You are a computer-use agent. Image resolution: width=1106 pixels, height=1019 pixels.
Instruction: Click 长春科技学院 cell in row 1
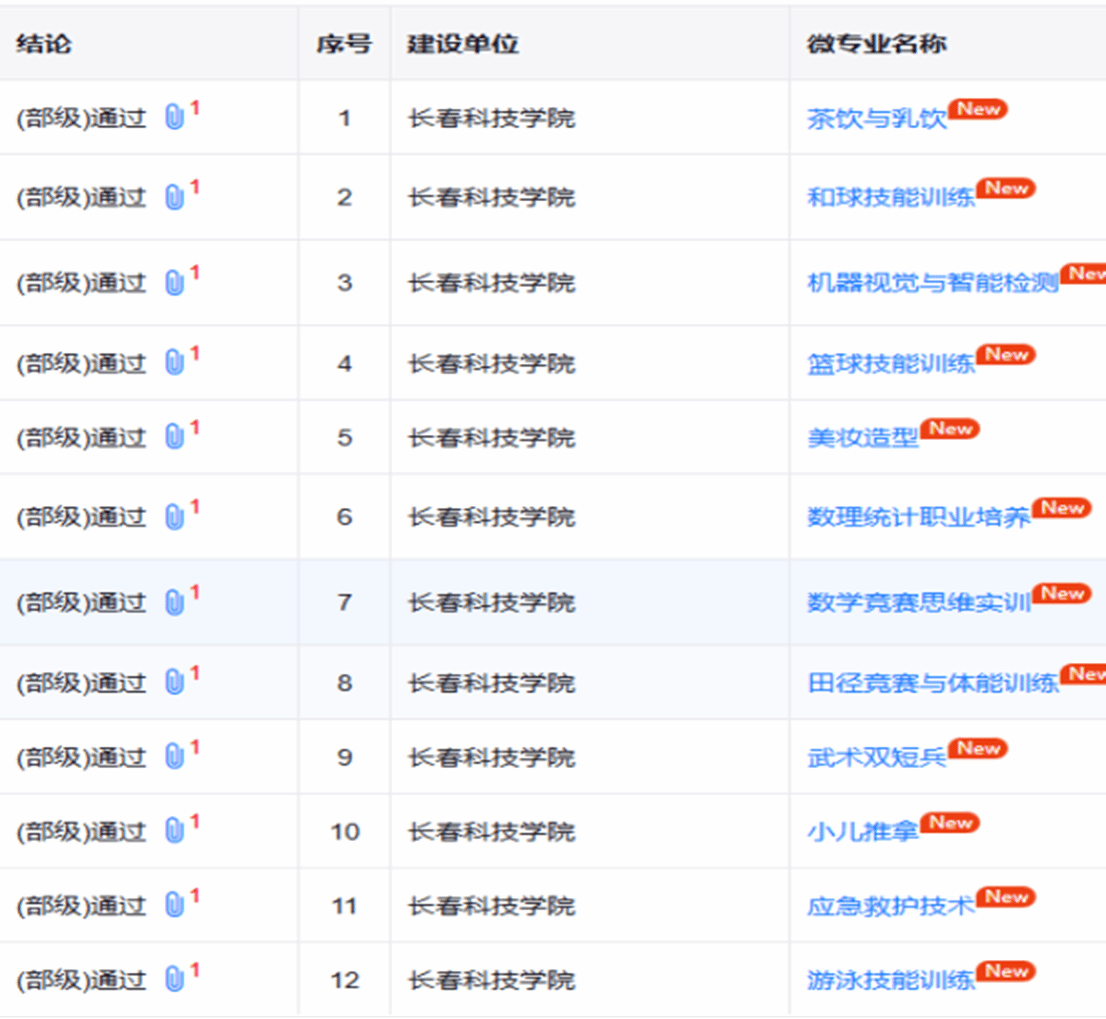492,118
